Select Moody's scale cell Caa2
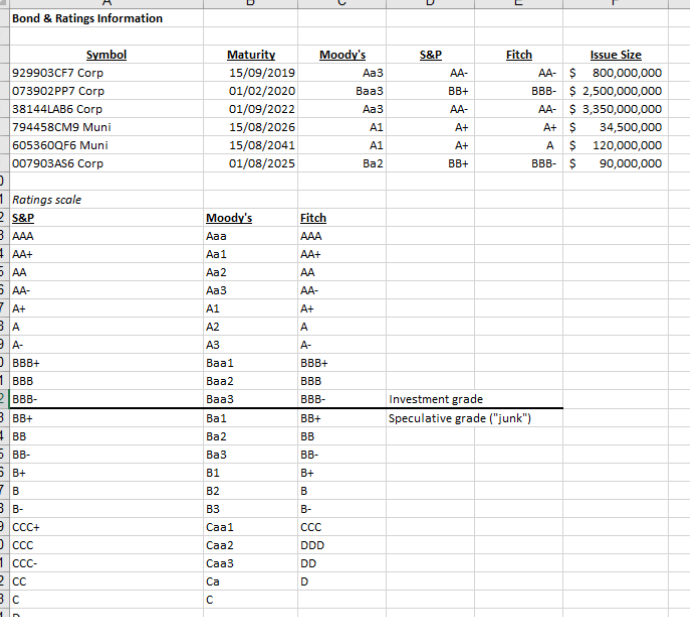 point(251,545)
